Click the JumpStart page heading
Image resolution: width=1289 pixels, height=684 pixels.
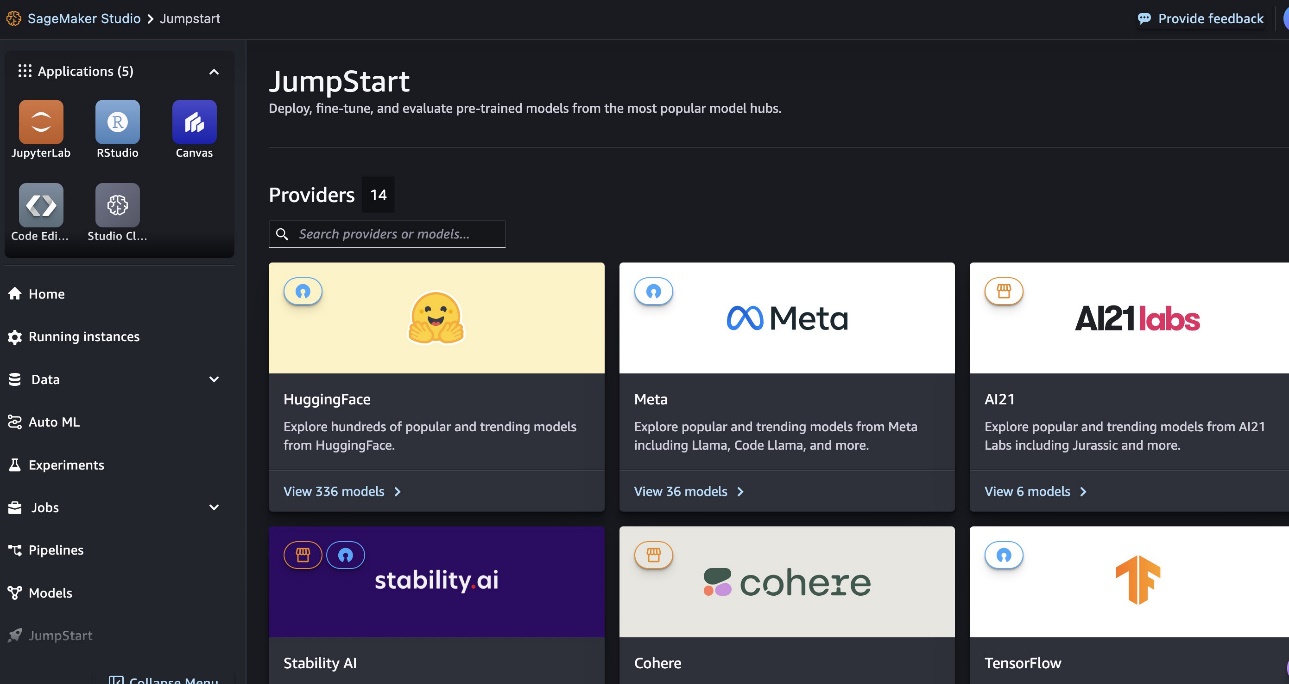point(340,82)
